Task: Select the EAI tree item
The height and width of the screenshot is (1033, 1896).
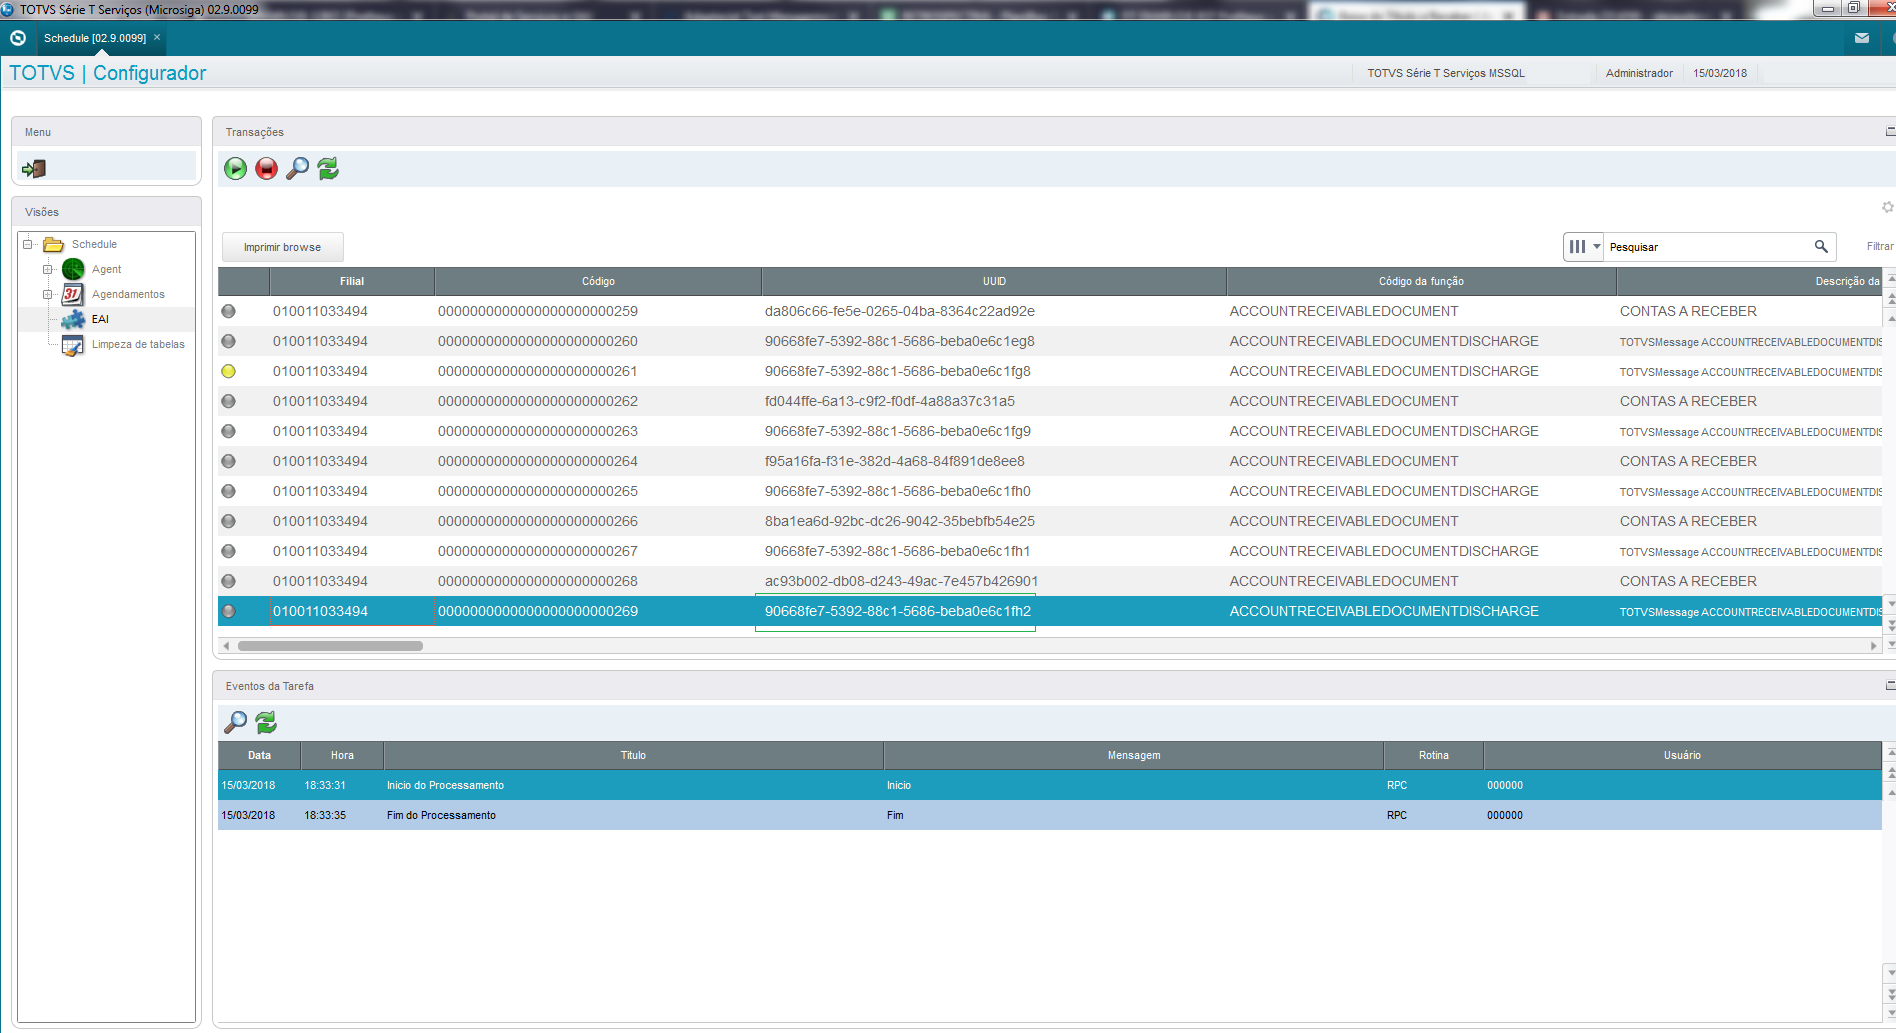Action: coord(100,319)
